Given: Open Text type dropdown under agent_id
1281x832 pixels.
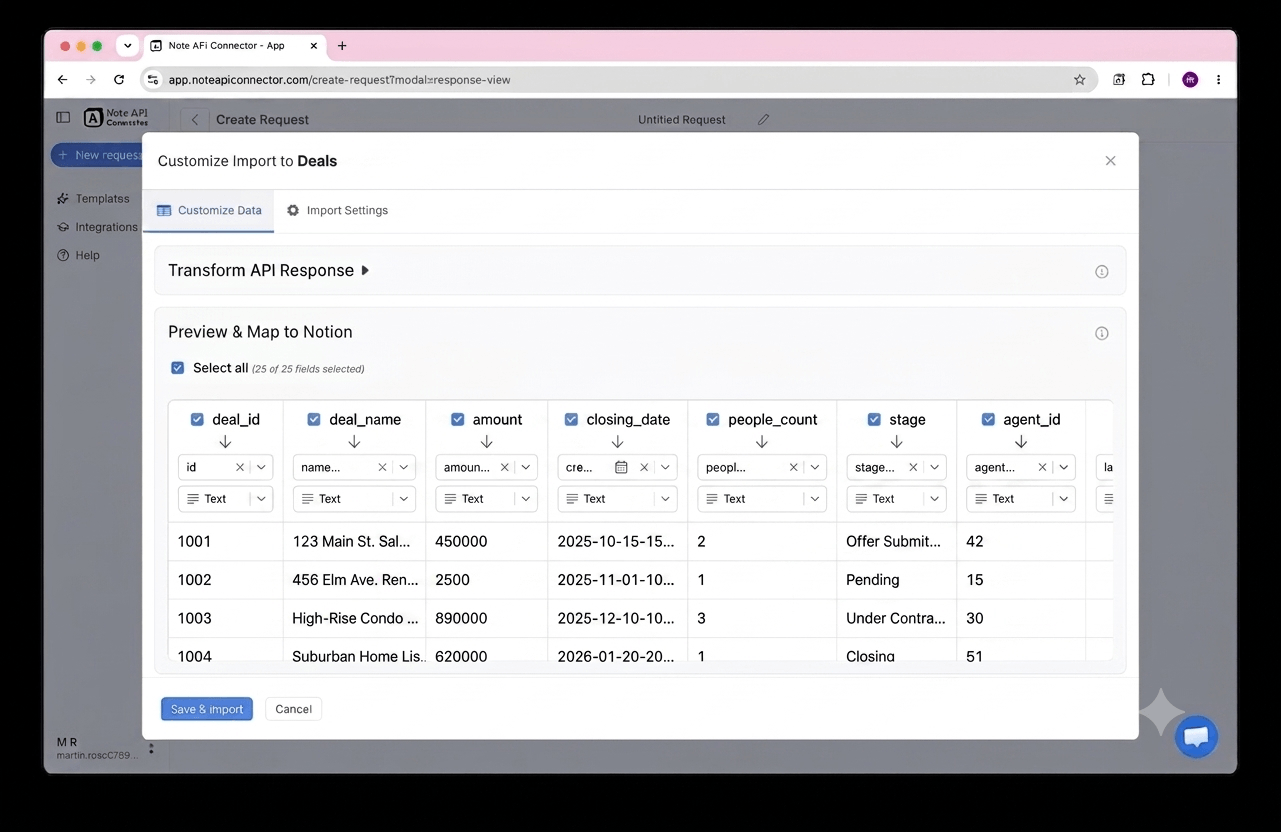Looking at the screenshot, I should click(x=1021, y=499).
